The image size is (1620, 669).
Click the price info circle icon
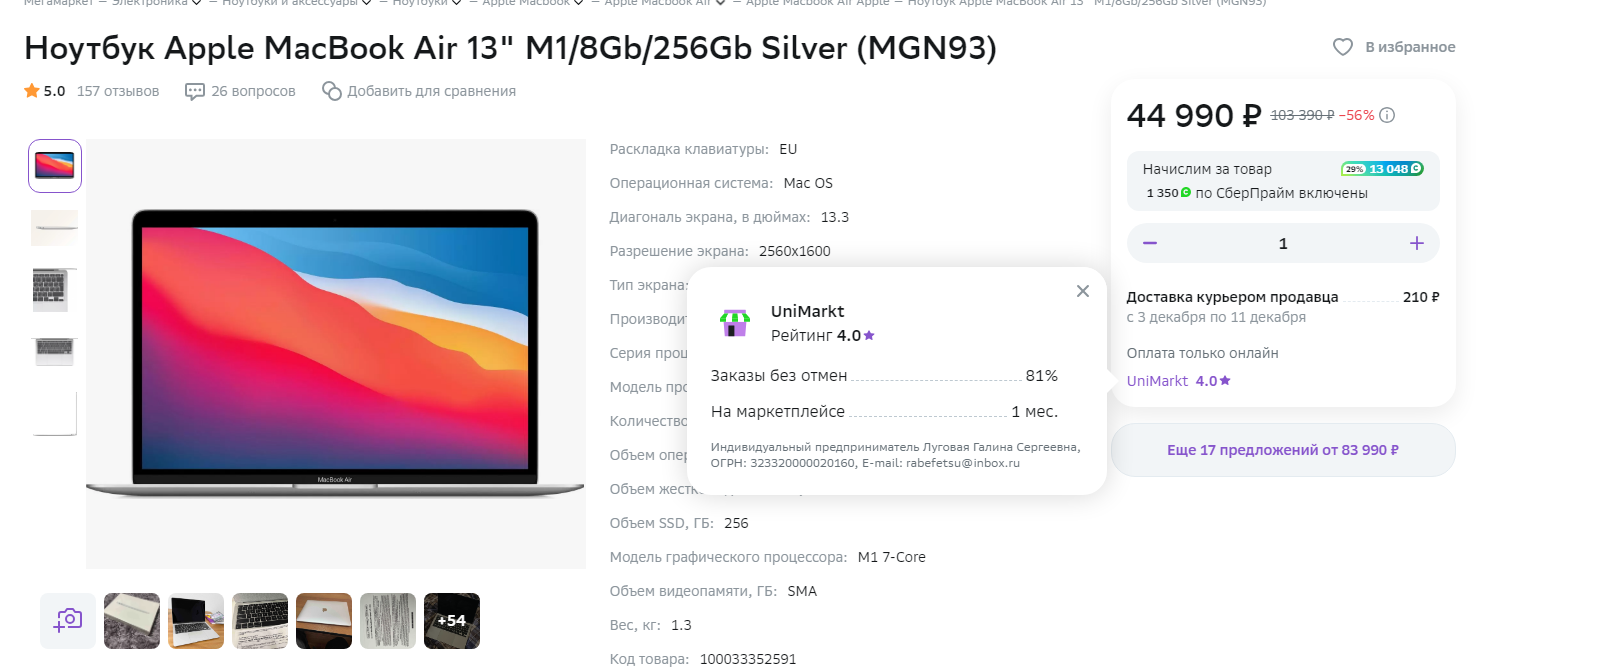[x=1387, y=115]
